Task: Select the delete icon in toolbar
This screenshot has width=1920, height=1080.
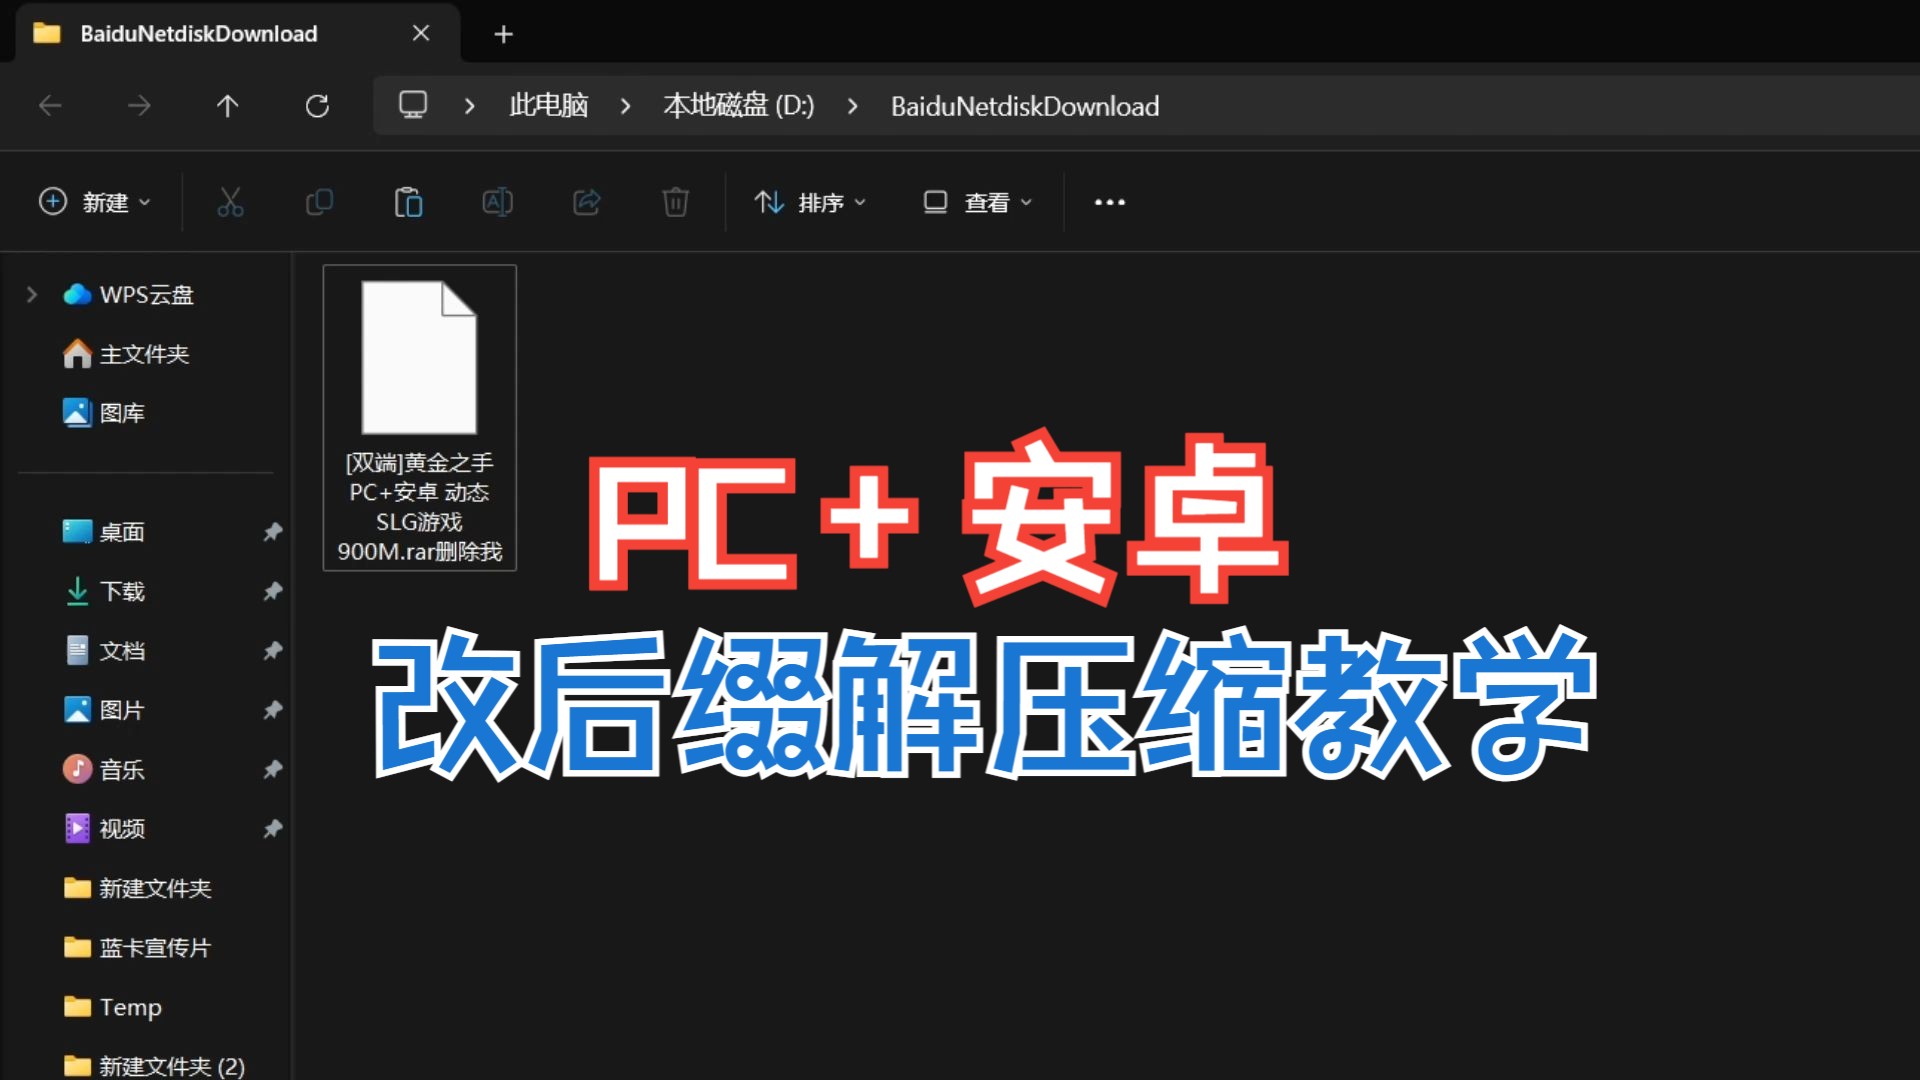Action: click(x=674, y=202)
